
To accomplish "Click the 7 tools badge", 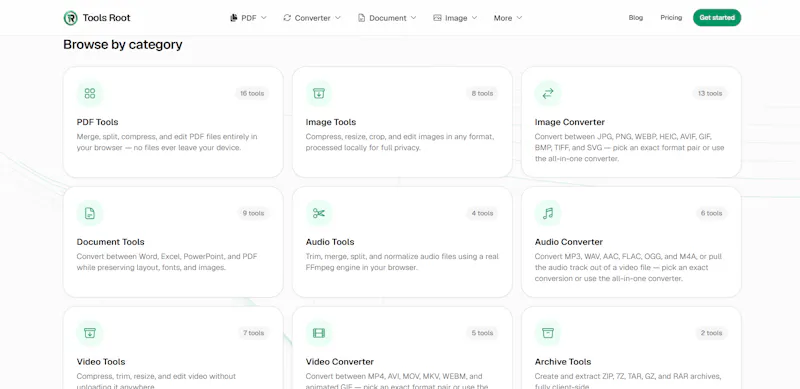I will pos(254,333).
